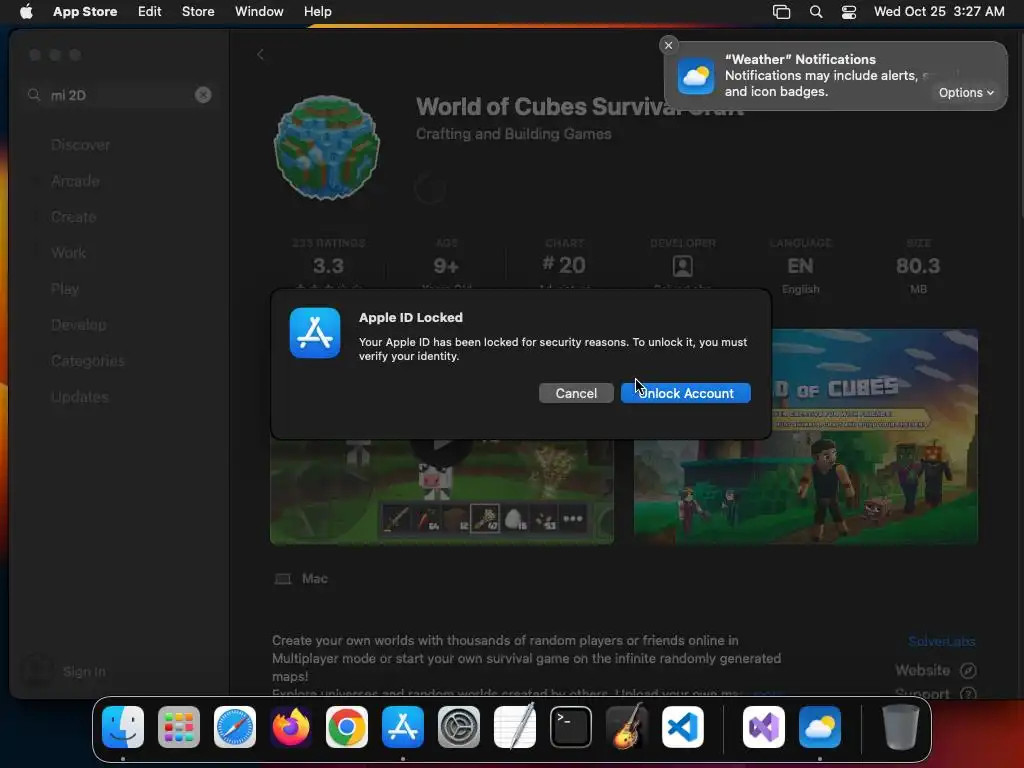Click the App Store icon in the dialog
The width and height of the screenshot is (1024, 768).
[315, 333]
